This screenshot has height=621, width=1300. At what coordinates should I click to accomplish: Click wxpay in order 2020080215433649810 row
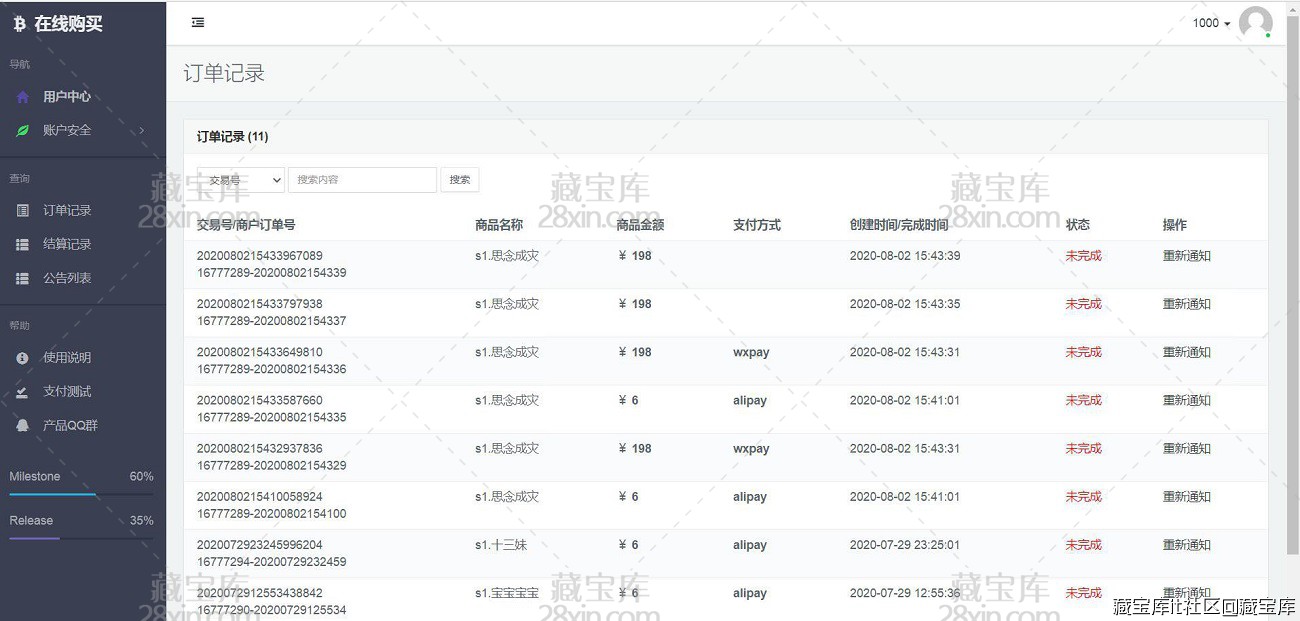[751, 352]
